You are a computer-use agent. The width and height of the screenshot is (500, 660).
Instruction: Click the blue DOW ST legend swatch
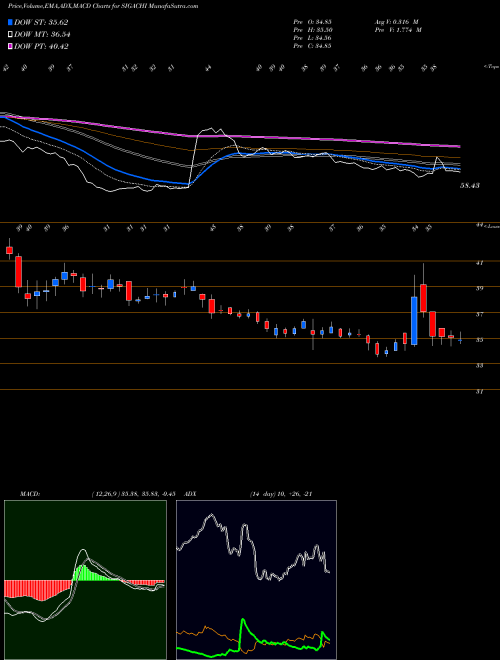(10, 22)
